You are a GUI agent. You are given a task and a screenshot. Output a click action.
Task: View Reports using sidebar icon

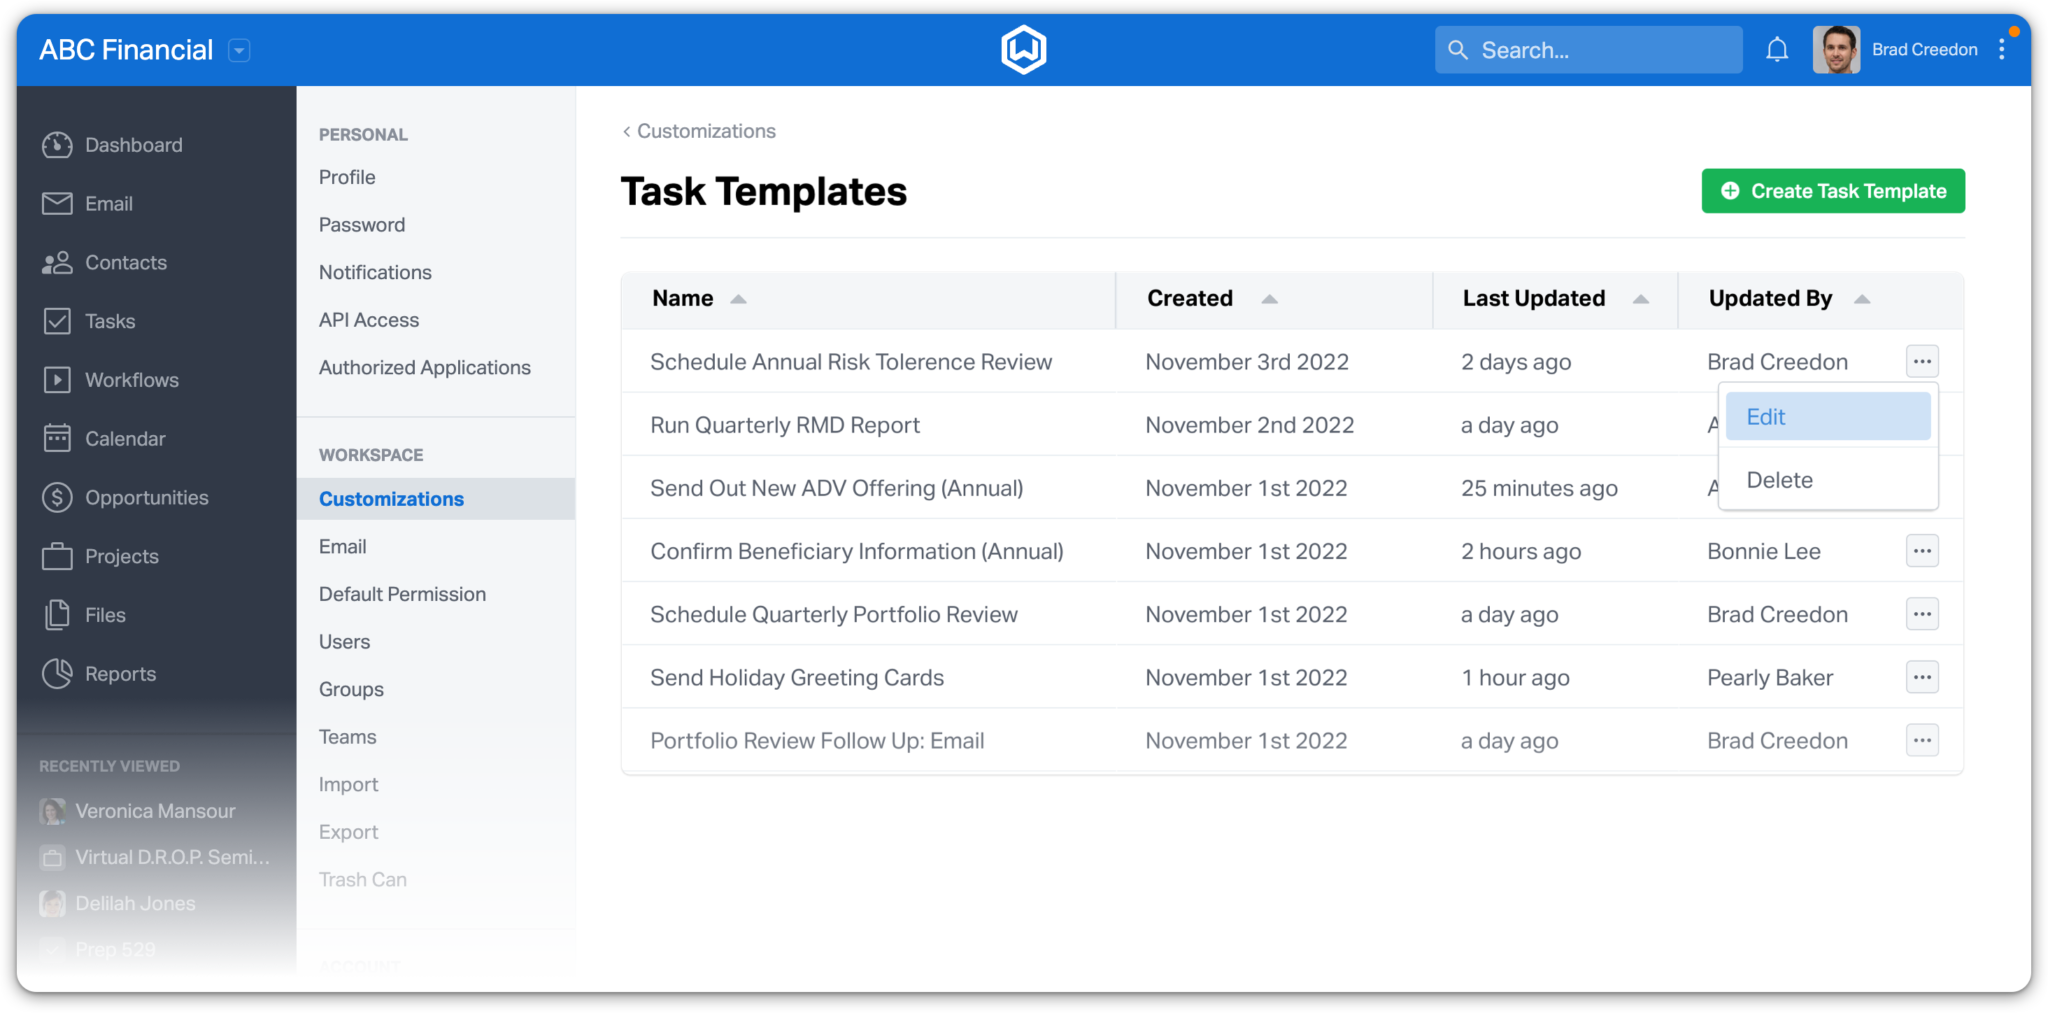[x=57, y=673]
